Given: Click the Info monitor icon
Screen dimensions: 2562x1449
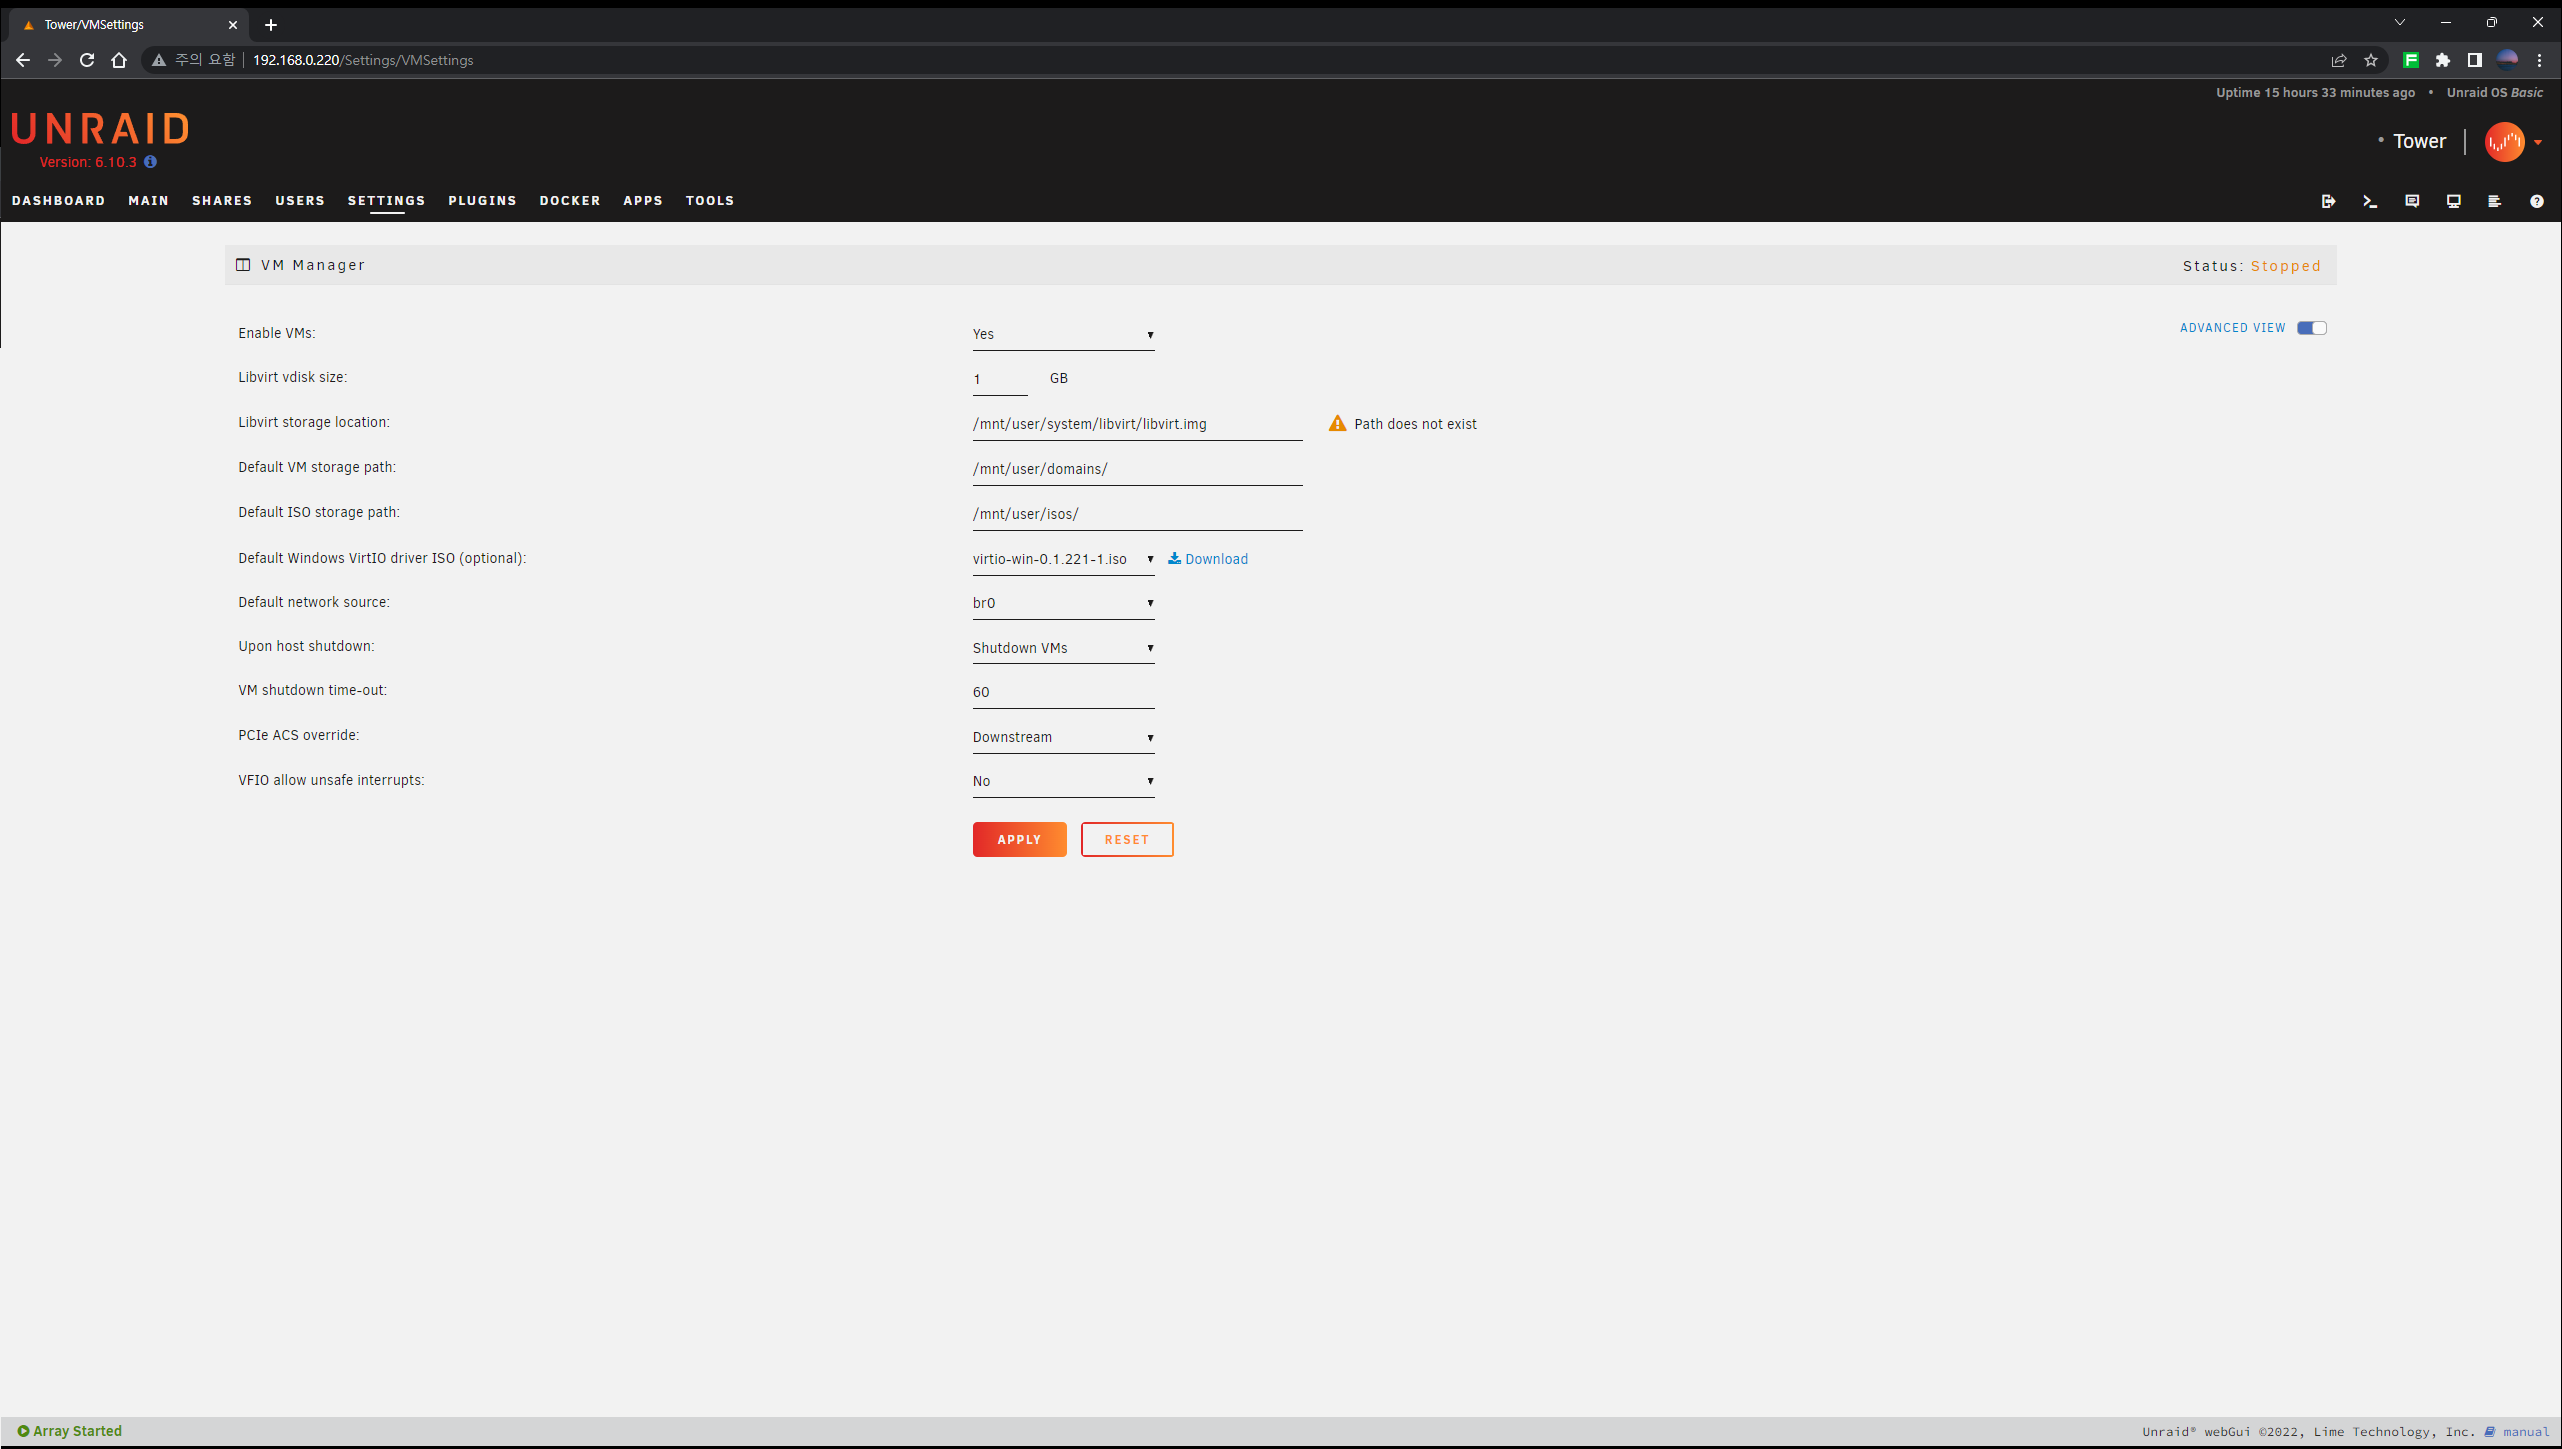Looking at the screenshot, I should [2453, 201].
